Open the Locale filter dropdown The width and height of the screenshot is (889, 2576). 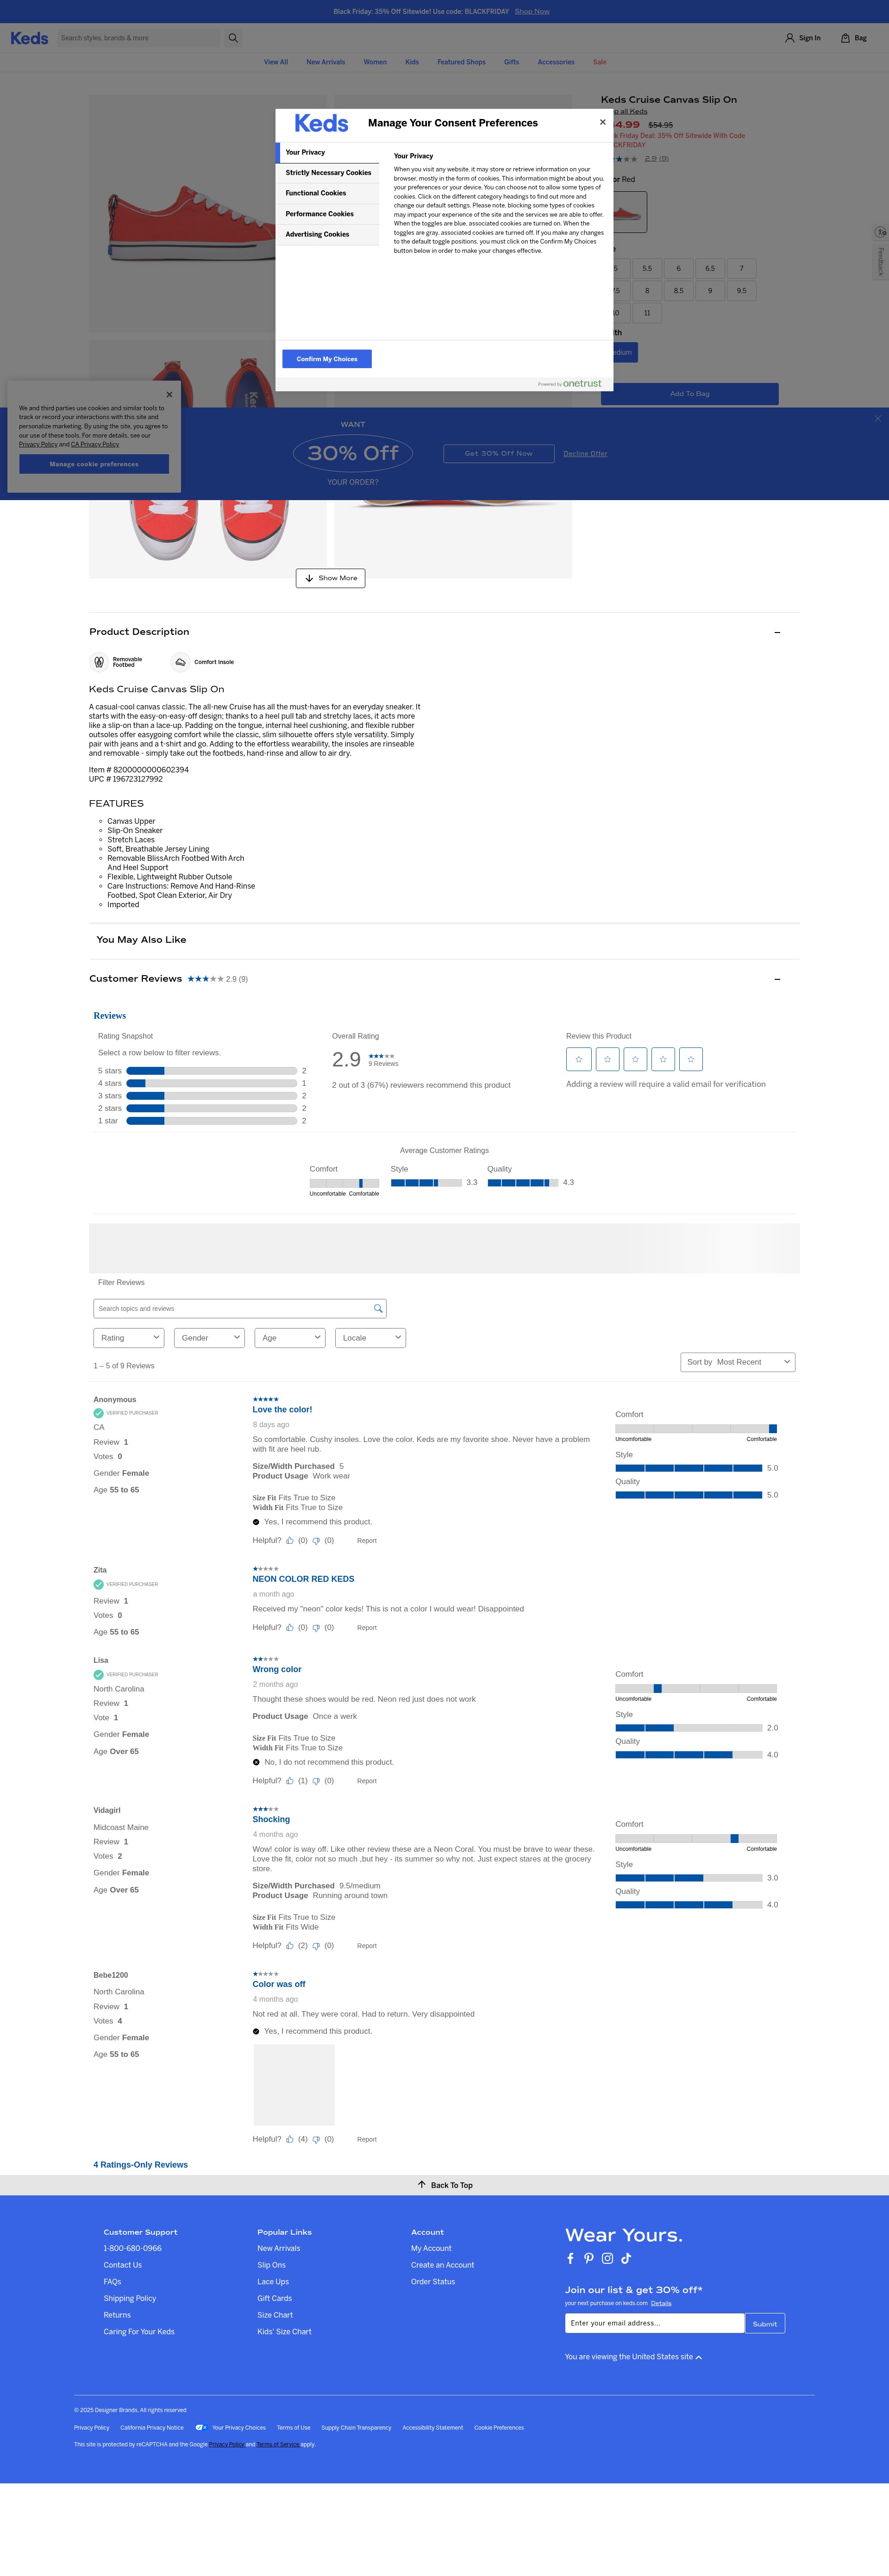371,1338
